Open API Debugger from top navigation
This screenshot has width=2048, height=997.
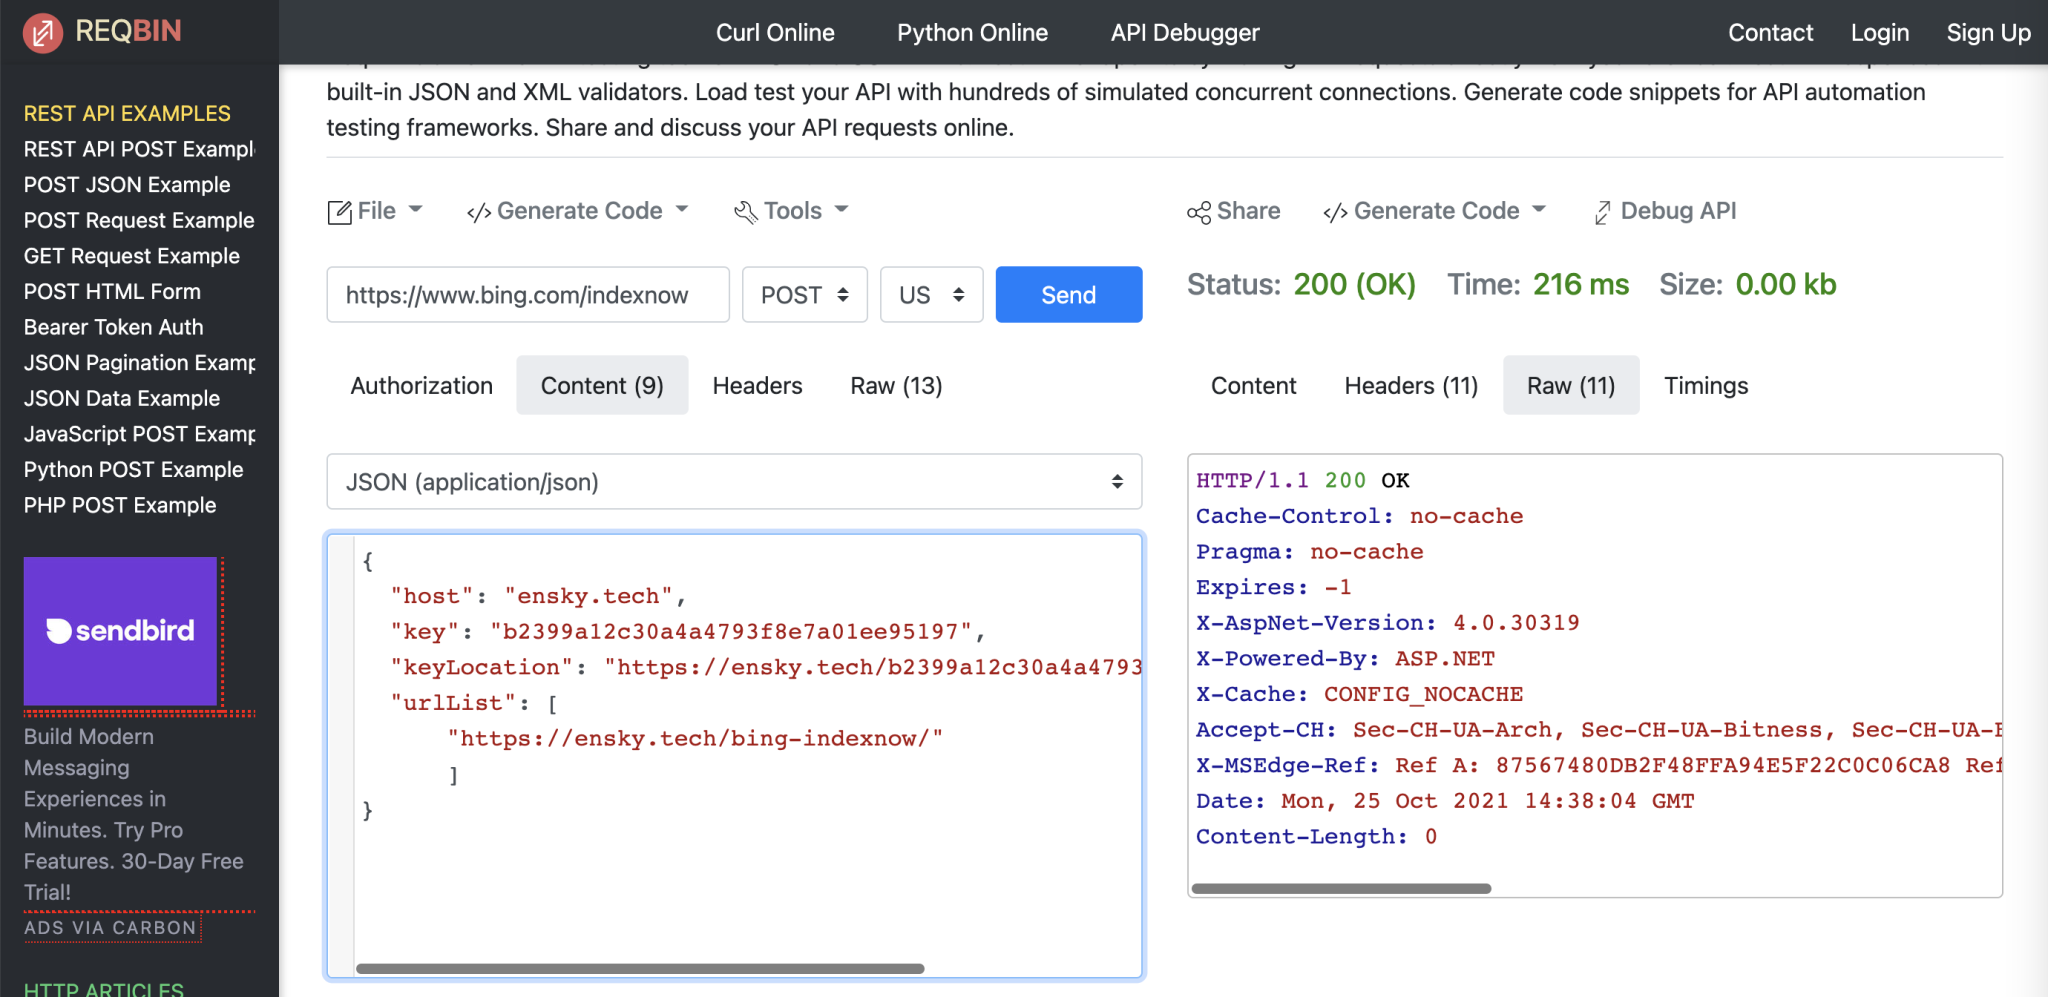tap(1184, 33)
